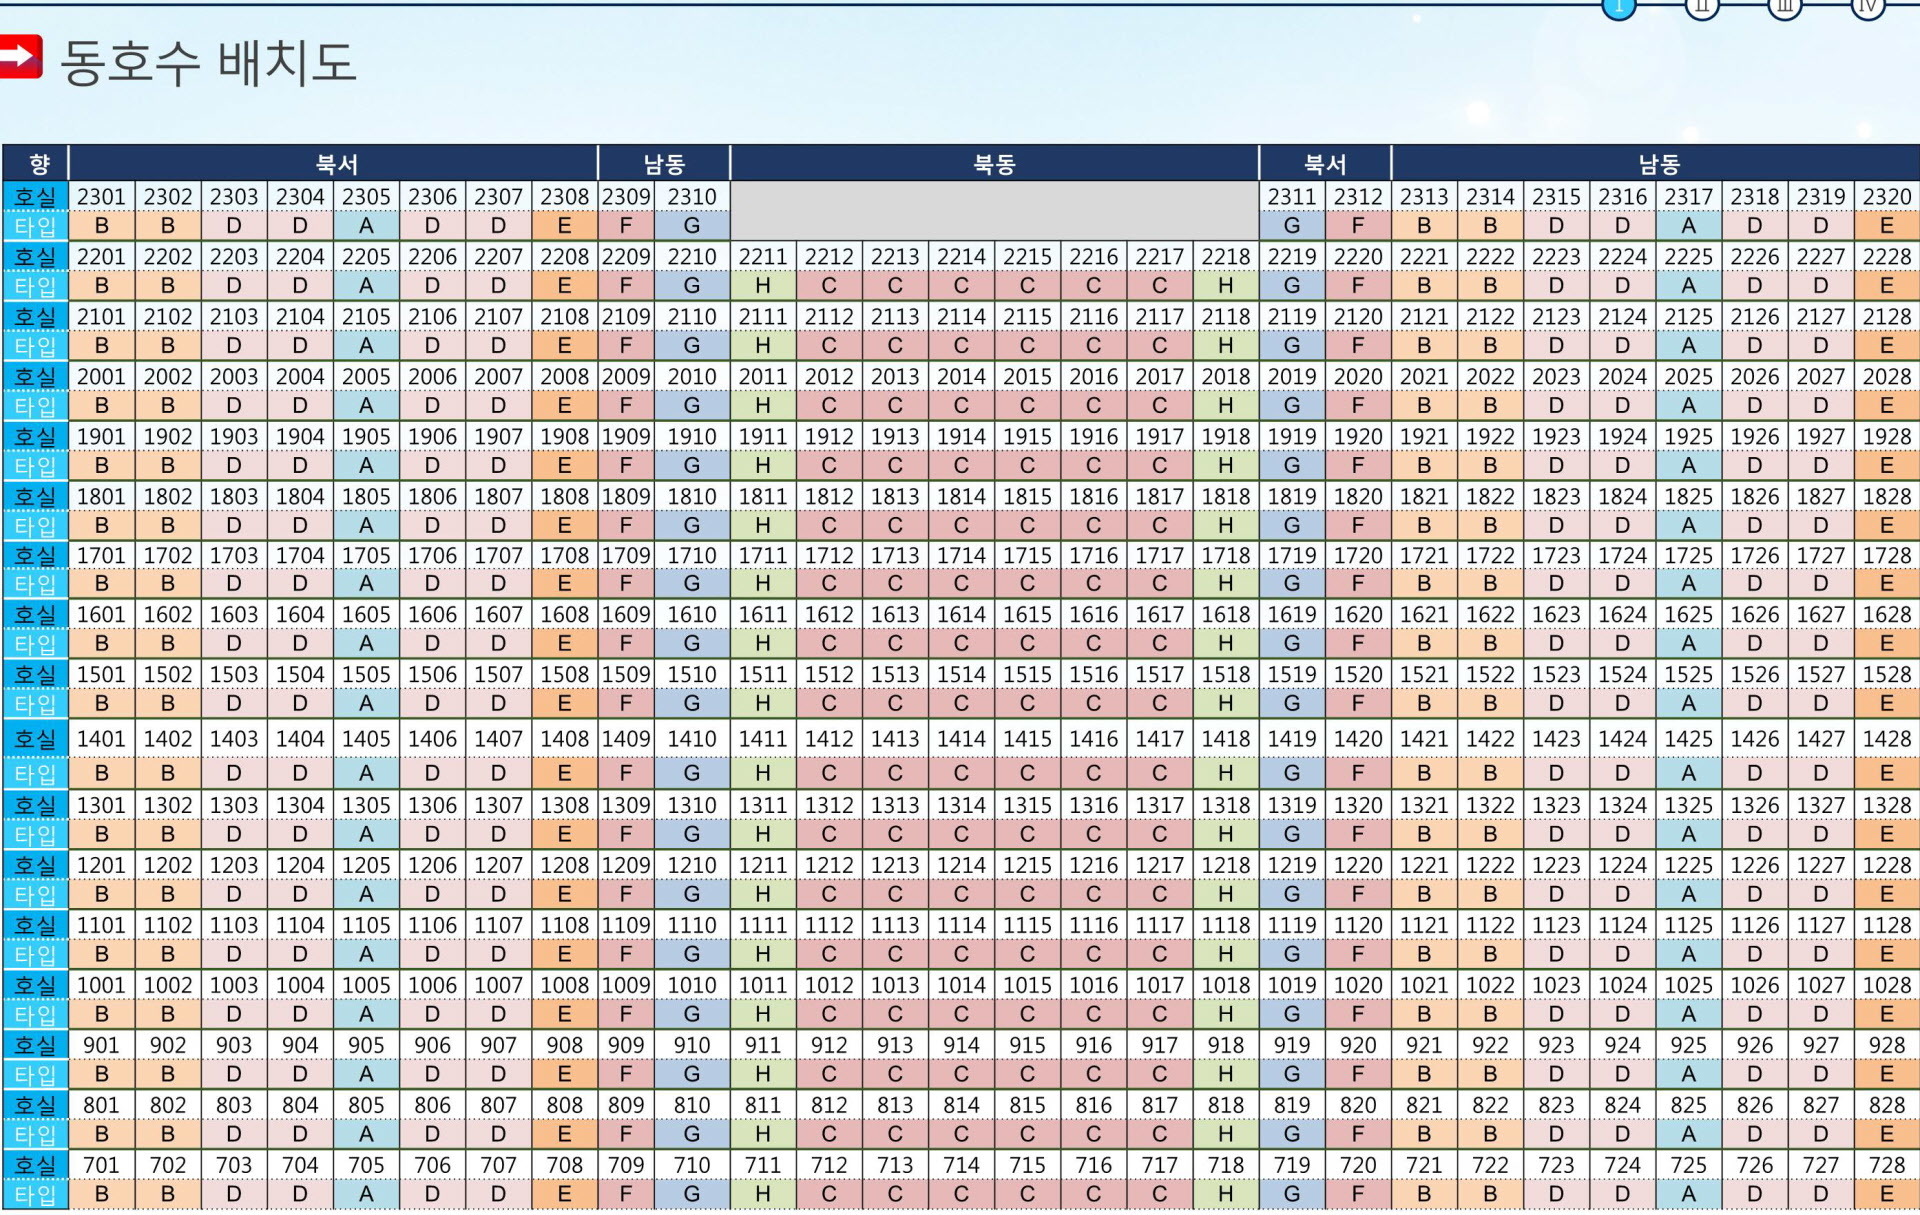Select room cell 905
Image resolution: width=1920 pixels, height=1215 pixels.
tap(366, 1046)
